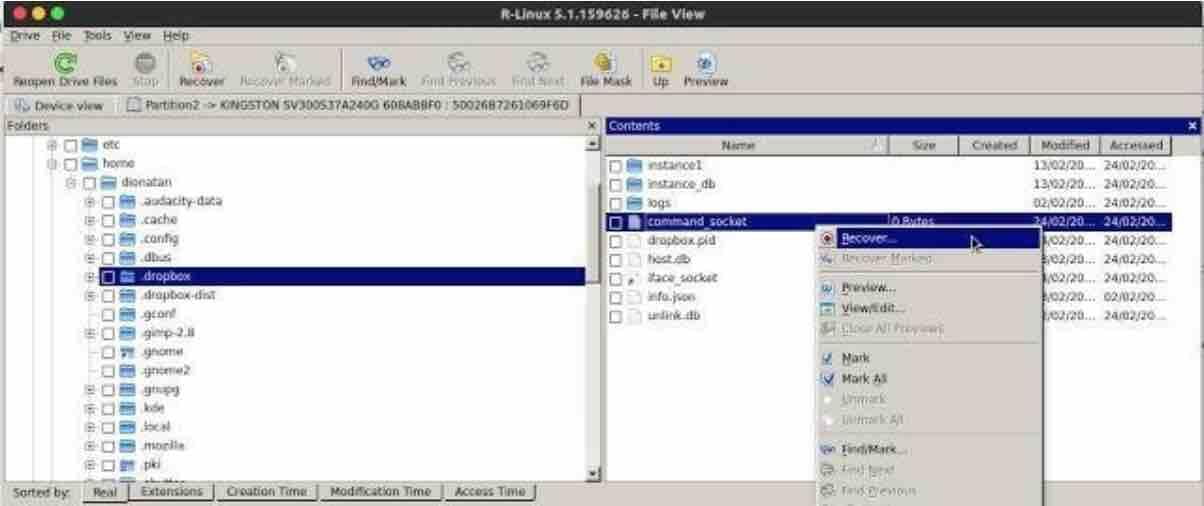Sort by Extensions tab
1204x506 pixels.
click(172, 492)
